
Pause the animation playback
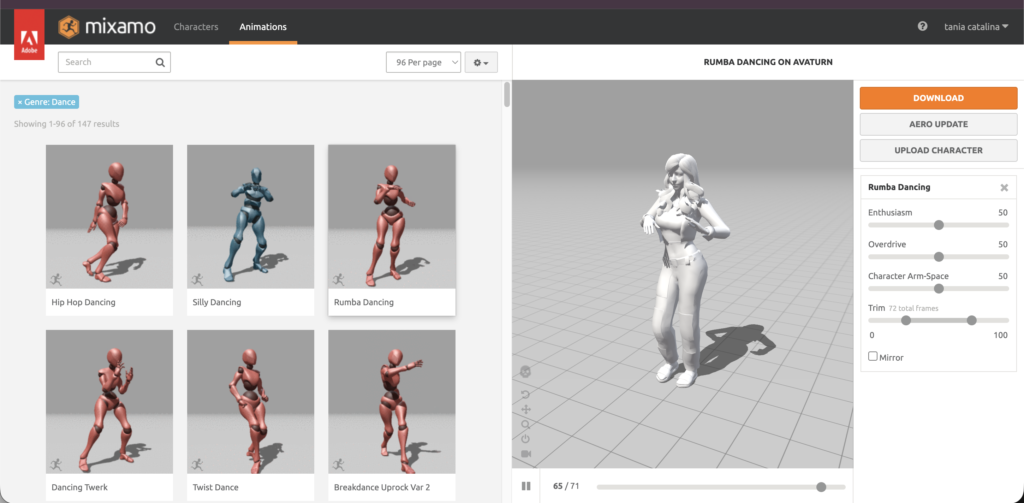pyautogui.click(x=526, y=486)
